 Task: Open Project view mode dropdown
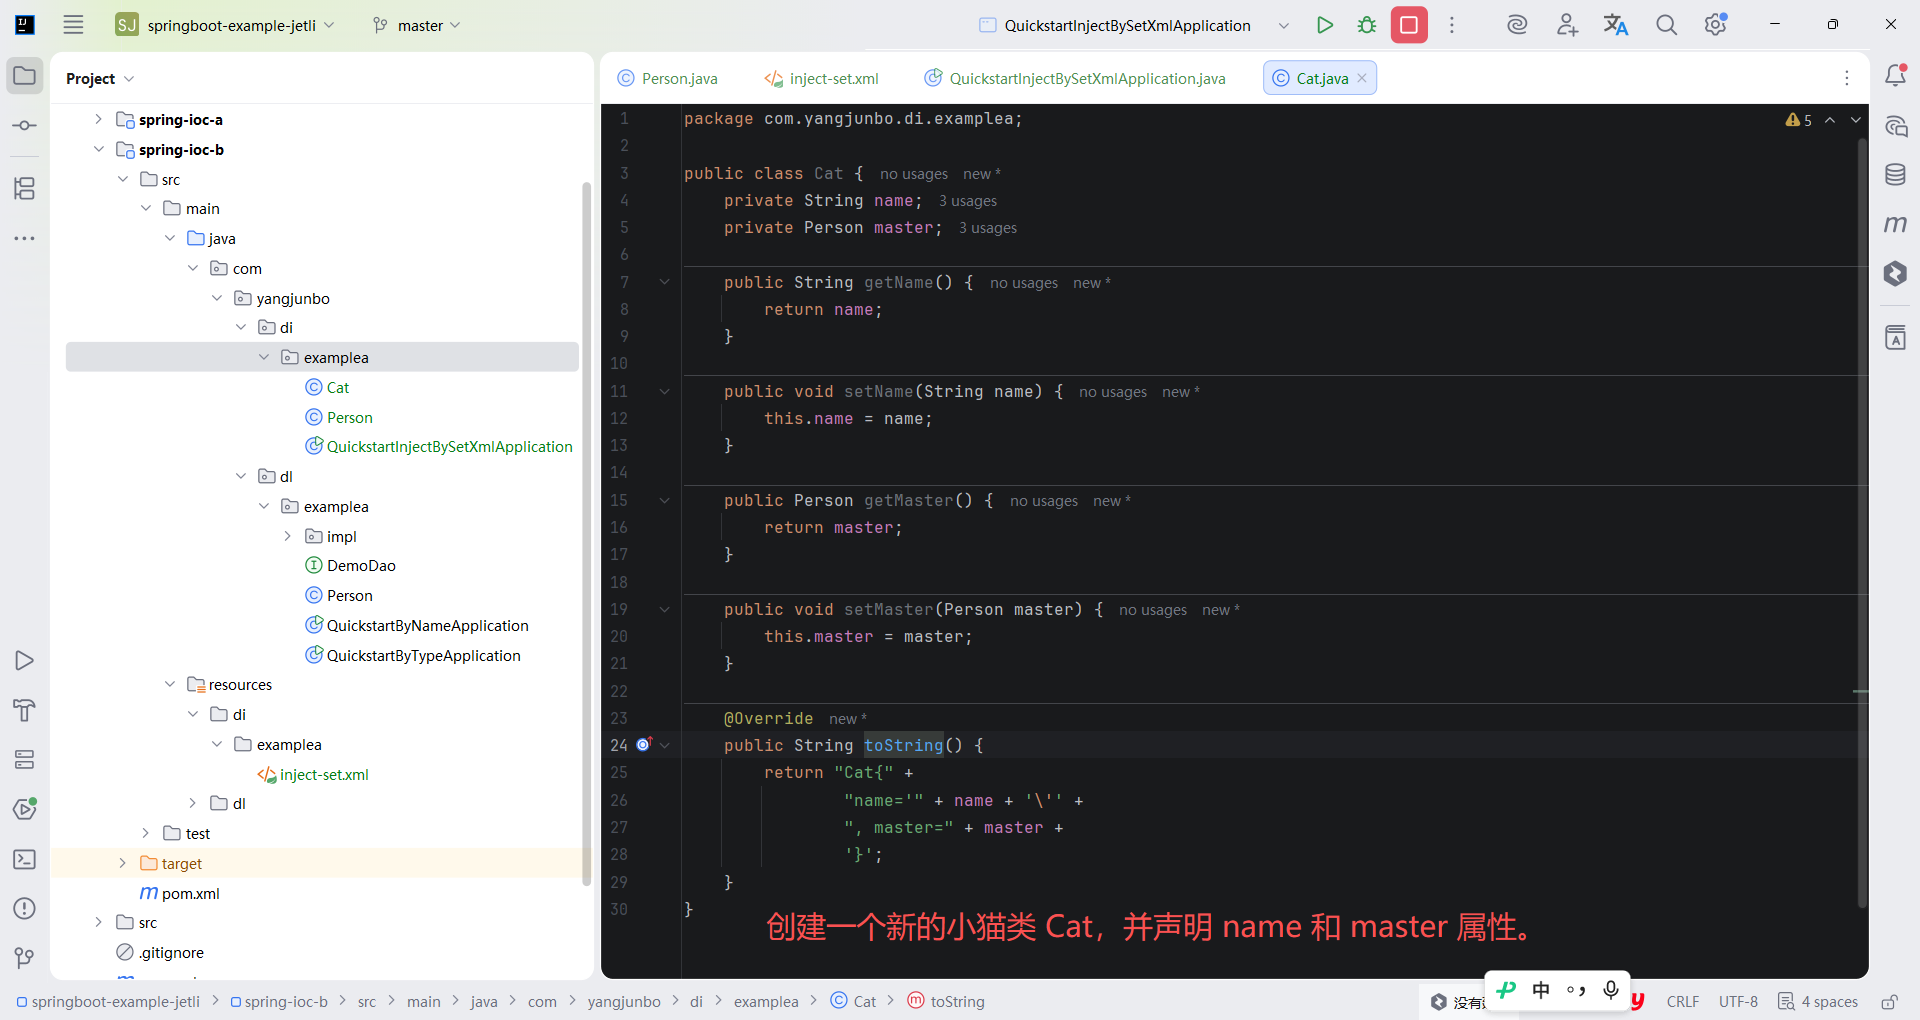click(x=100, y=78)
